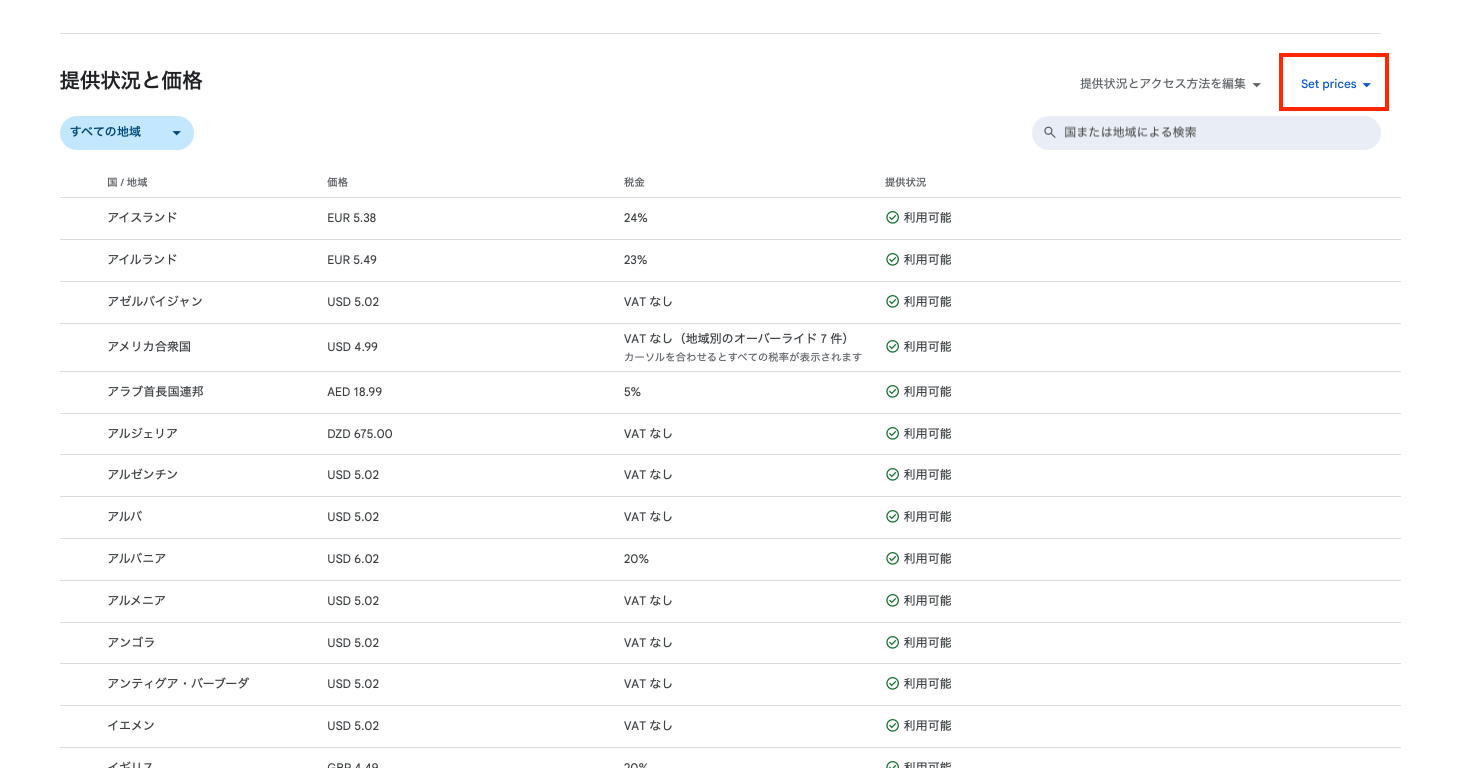Click the available check icon for アルジェリア
Screen dimensions: 1476x768
coord(892,433)
